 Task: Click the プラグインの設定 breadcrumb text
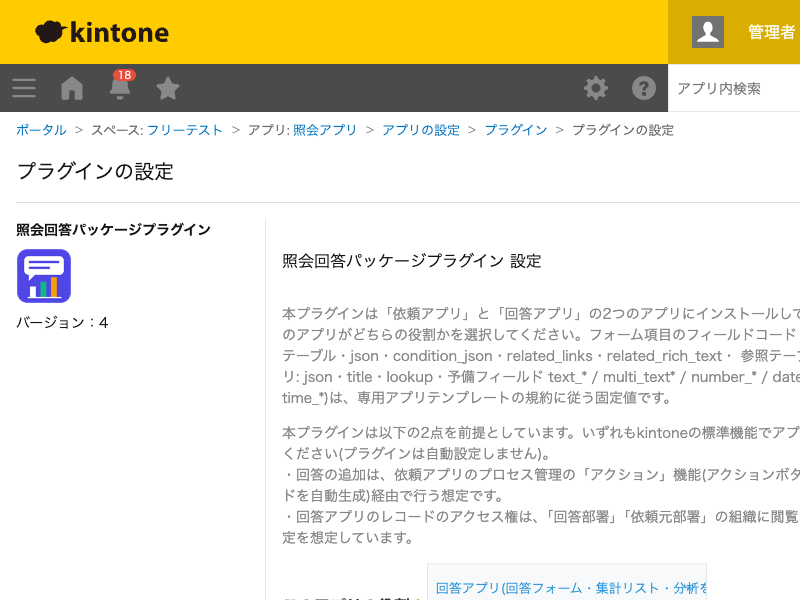tap(623, 130)
